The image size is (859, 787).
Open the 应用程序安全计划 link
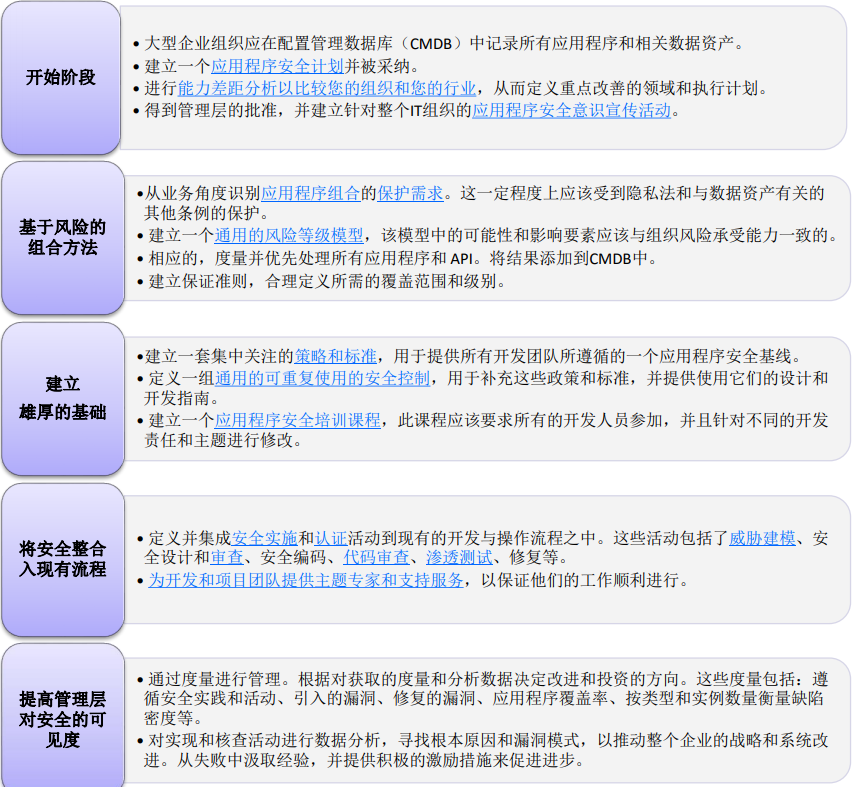tap(277, 66)
